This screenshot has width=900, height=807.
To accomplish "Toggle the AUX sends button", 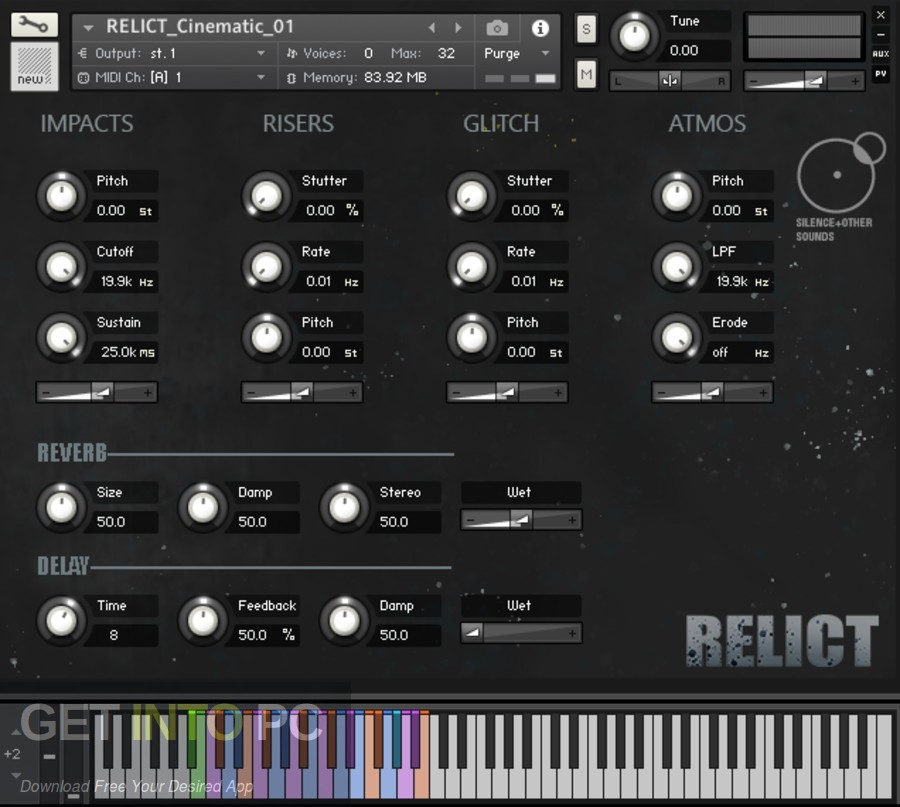I will 880,54.
